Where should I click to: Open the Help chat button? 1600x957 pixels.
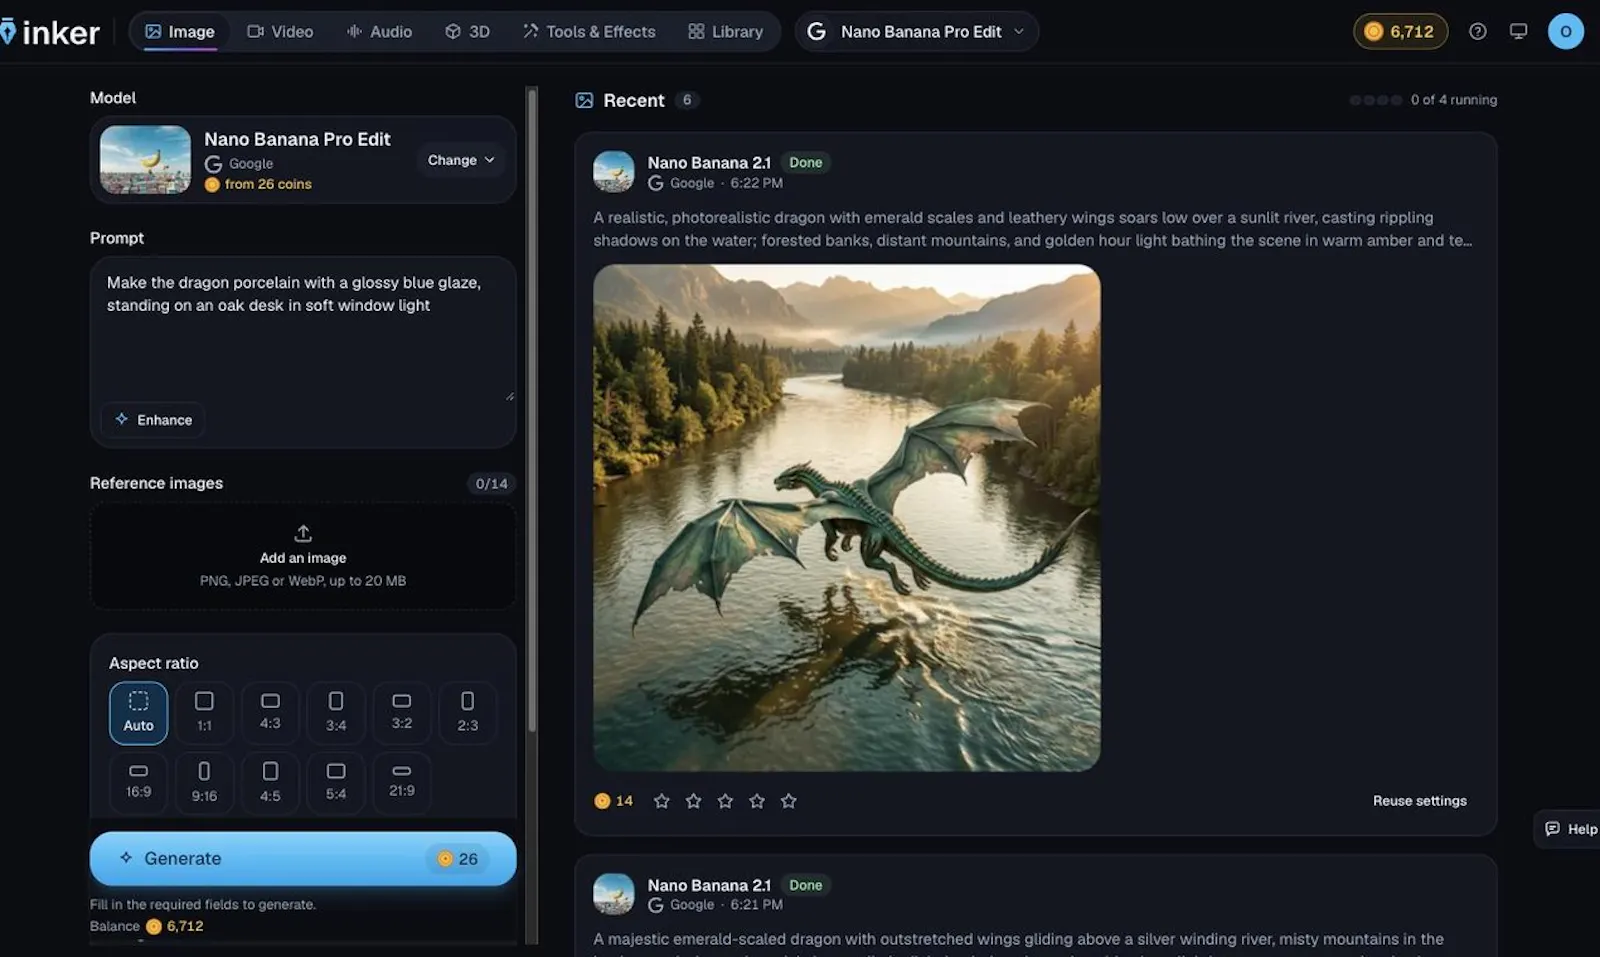point(1570,829)
